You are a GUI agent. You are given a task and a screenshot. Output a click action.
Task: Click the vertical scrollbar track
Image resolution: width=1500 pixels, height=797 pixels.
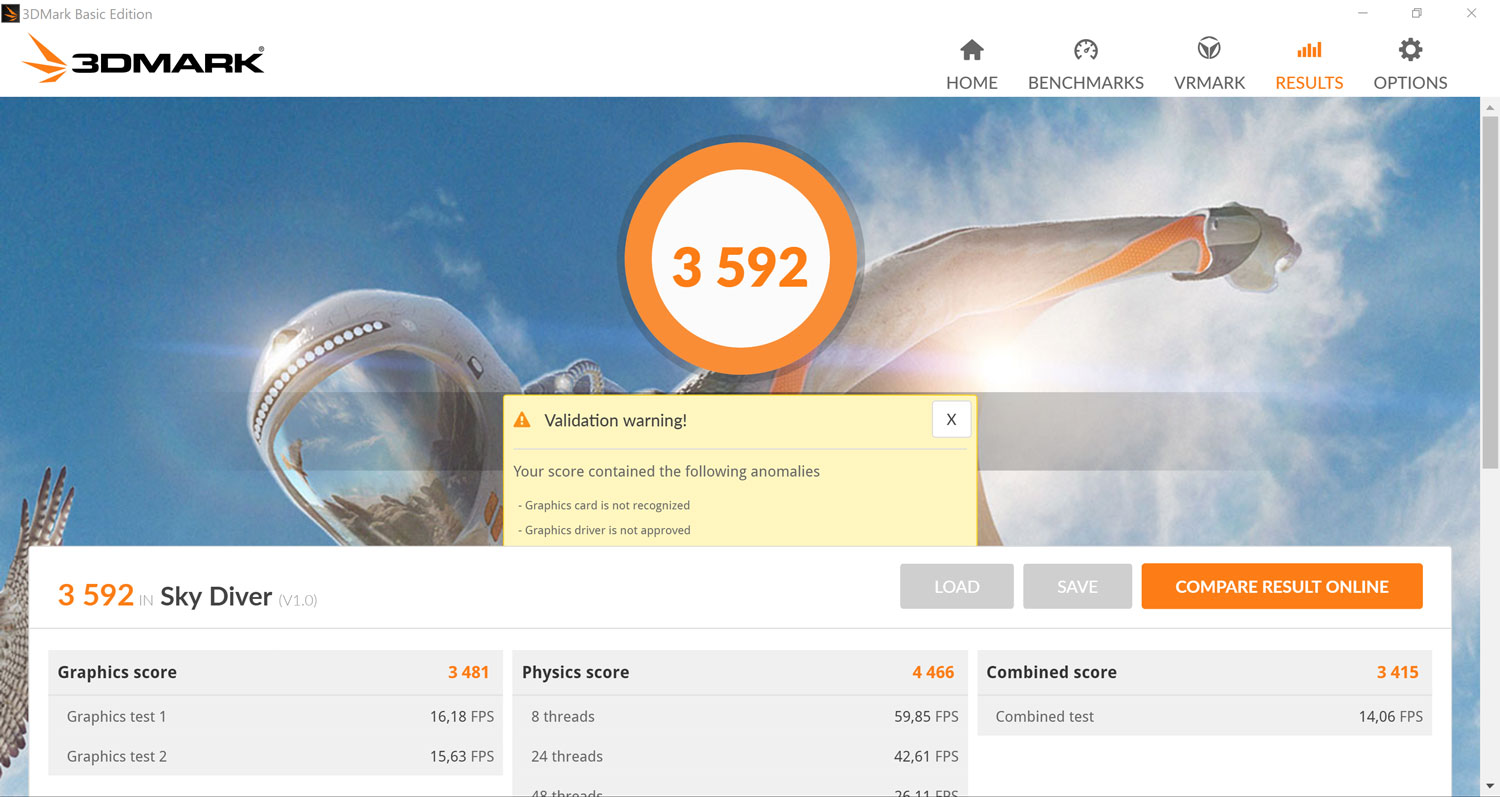click(1490, 447)
